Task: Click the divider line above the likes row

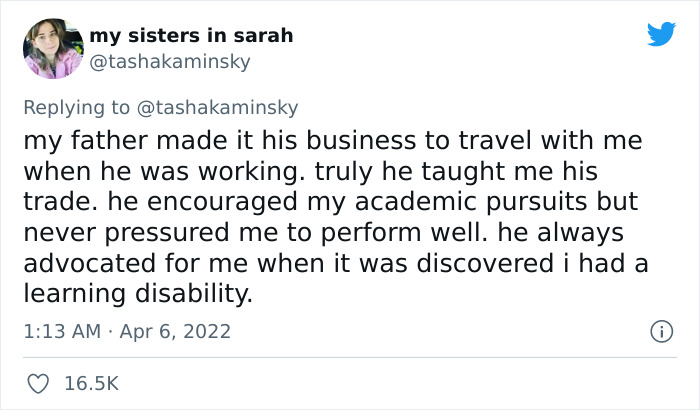Action: click(x=349, y=357)
